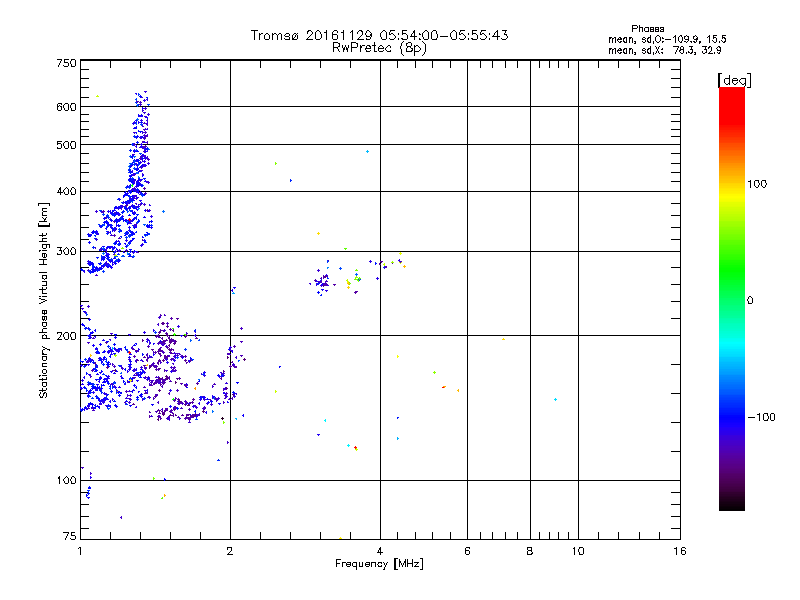Viewport: 800px width, 600px height.
Task: Click the 'RwPretec (8p)' subtitle
Action: (379, 48)
